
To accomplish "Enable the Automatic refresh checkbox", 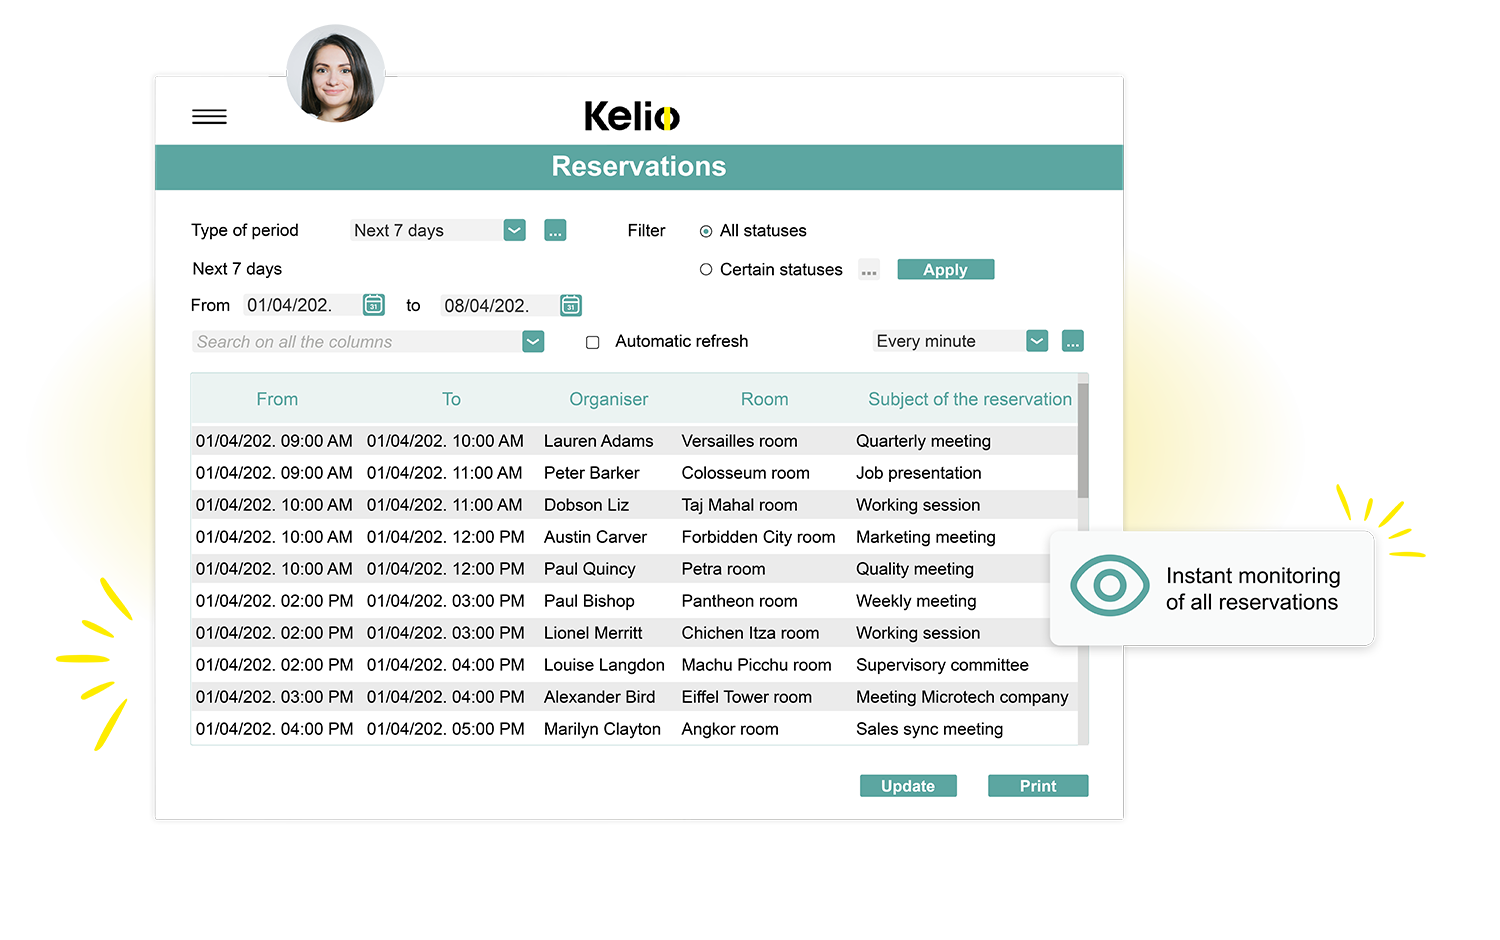I will click(592, 342).
